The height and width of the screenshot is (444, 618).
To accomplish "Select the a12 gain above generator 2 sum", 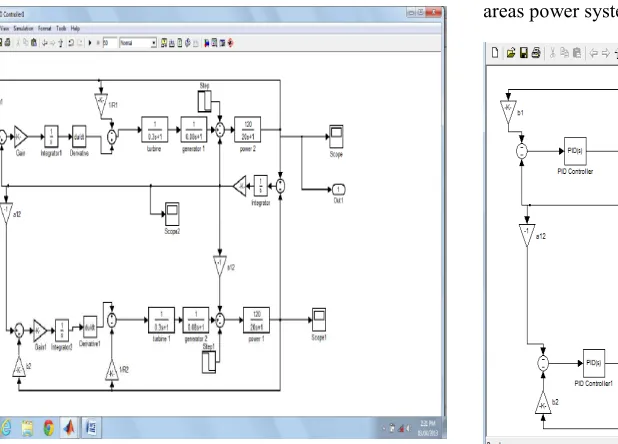I will tap(220, 266).
